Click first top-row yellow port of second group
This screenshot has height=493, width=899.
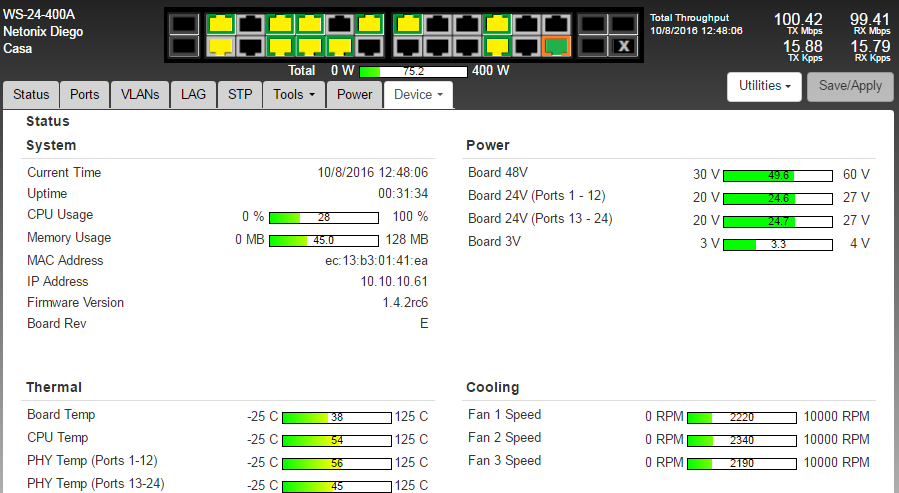pos(406,23)
